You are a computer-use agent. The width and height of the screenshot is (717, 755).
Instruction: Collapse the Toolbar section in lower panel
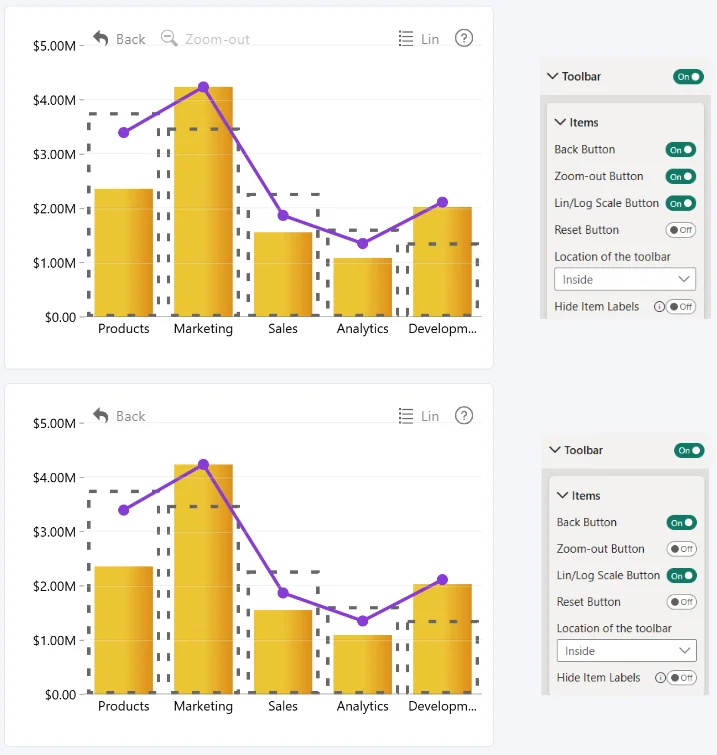(555, 450)
